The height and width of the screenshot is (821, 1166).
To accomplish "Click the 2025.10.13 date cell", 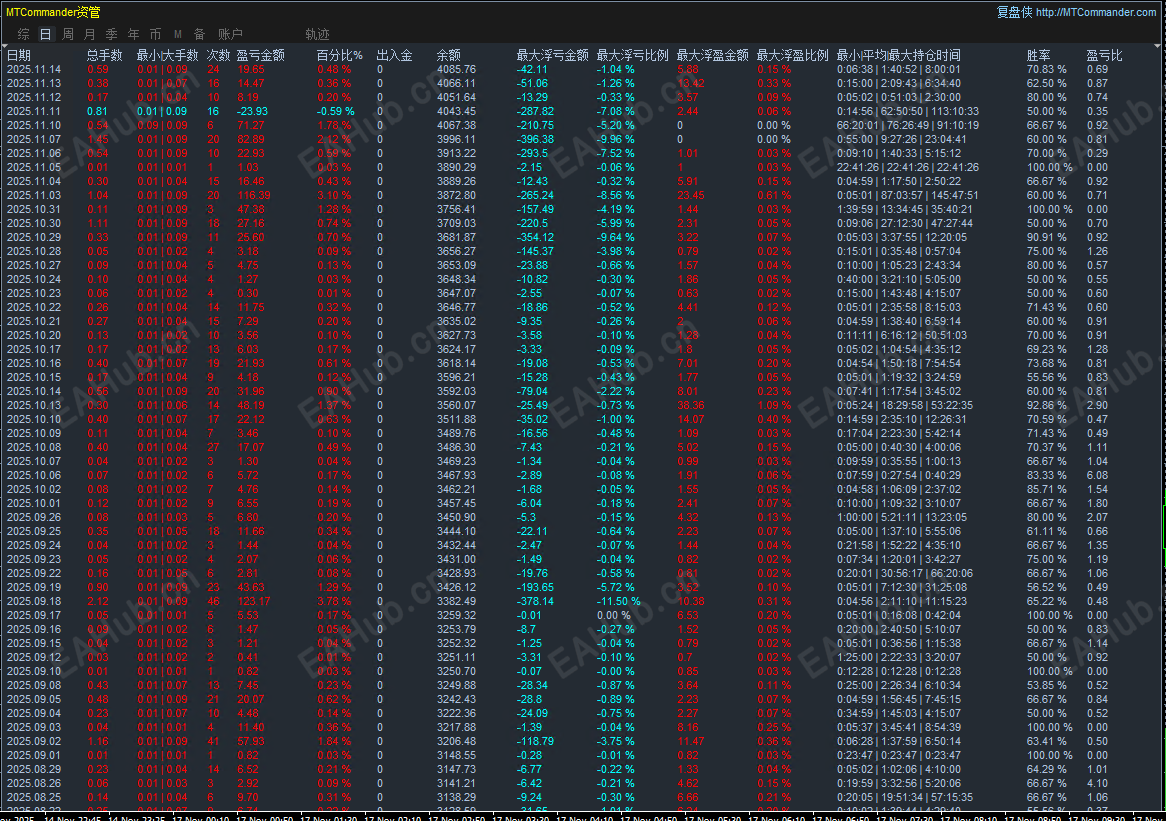I will coord(33,405).
